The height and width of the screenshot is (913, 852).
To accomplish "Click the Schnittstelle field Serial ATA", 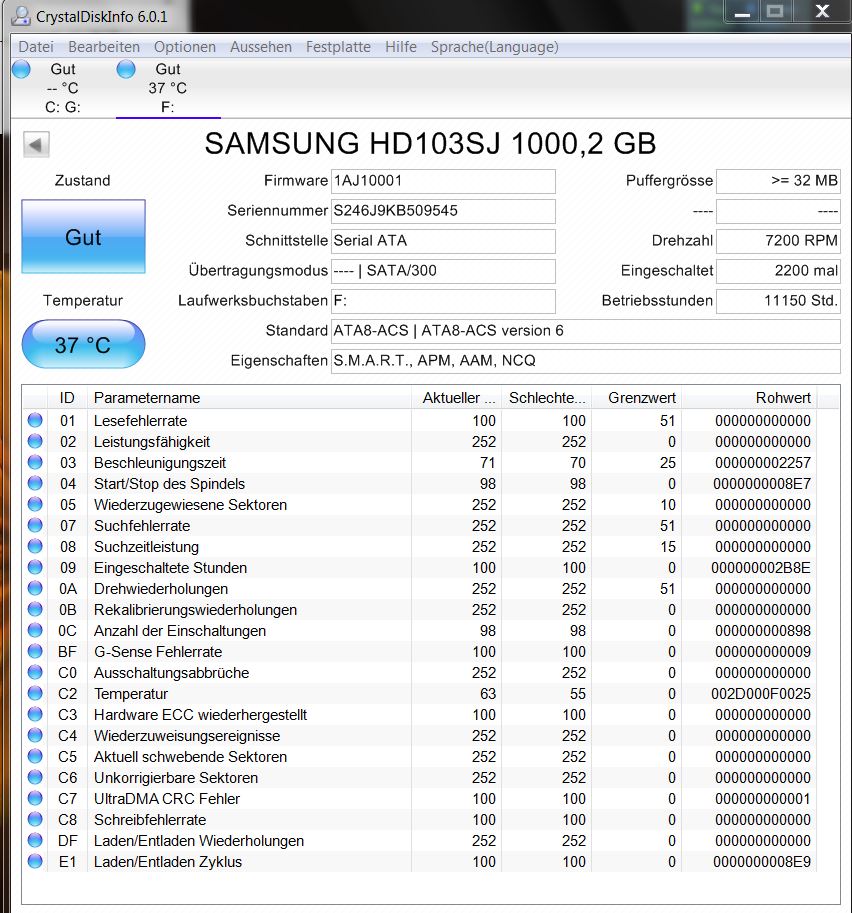I will (x=443, y=241).
